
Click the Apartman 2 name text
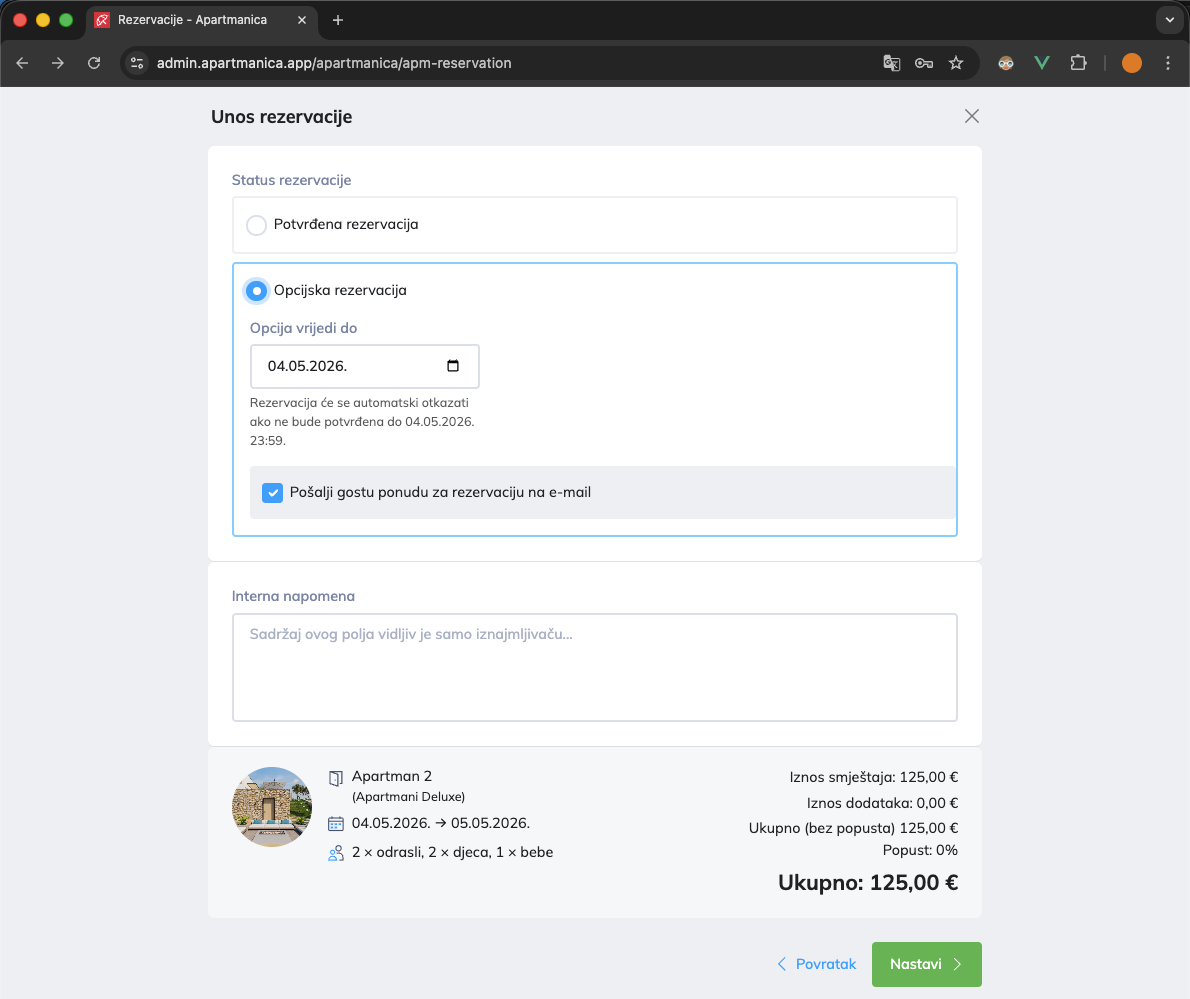(392, 776)
